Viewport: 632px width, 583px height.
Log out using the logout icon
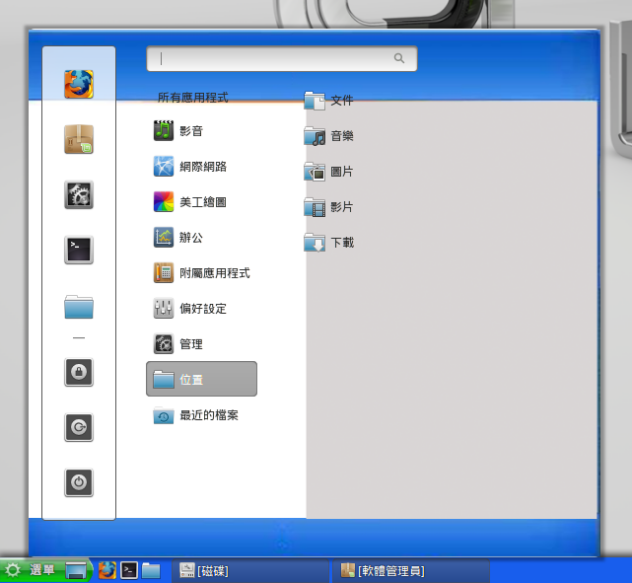(x=79, y=427)
